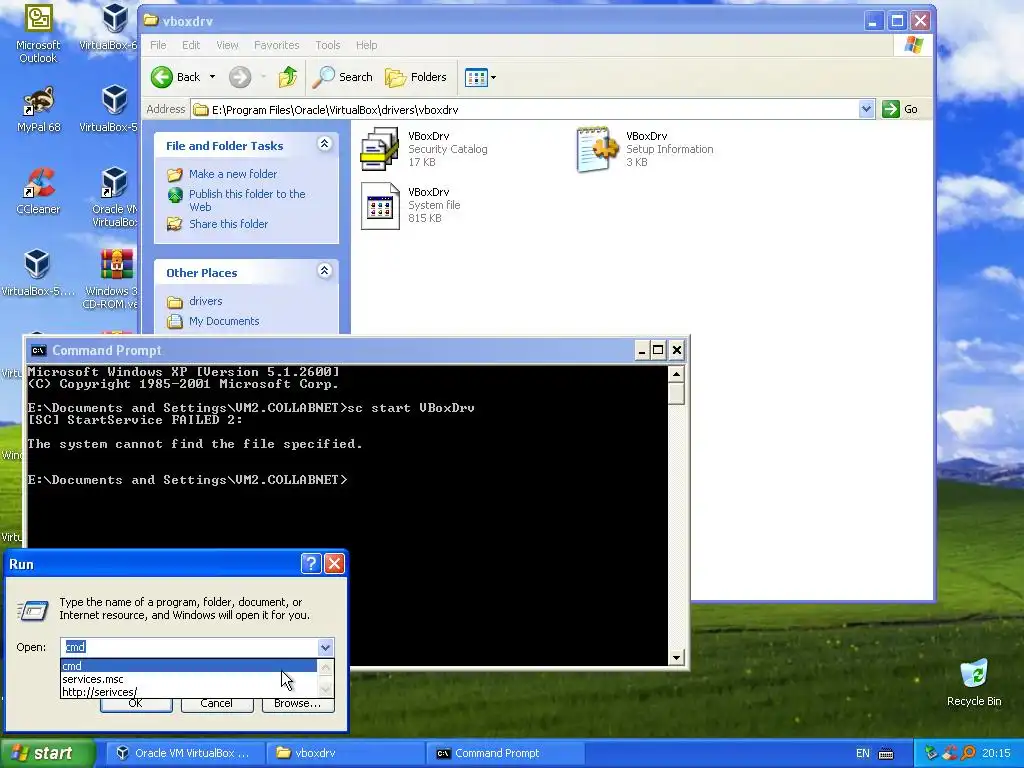Open Views dropdown arrow in toolbar
The image size is (1024, 768).
(x=493, y=77)
